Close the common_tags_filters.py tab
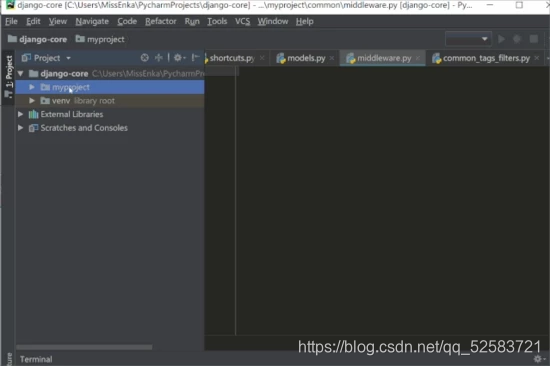The image size is (550, 366). point(537,58)
